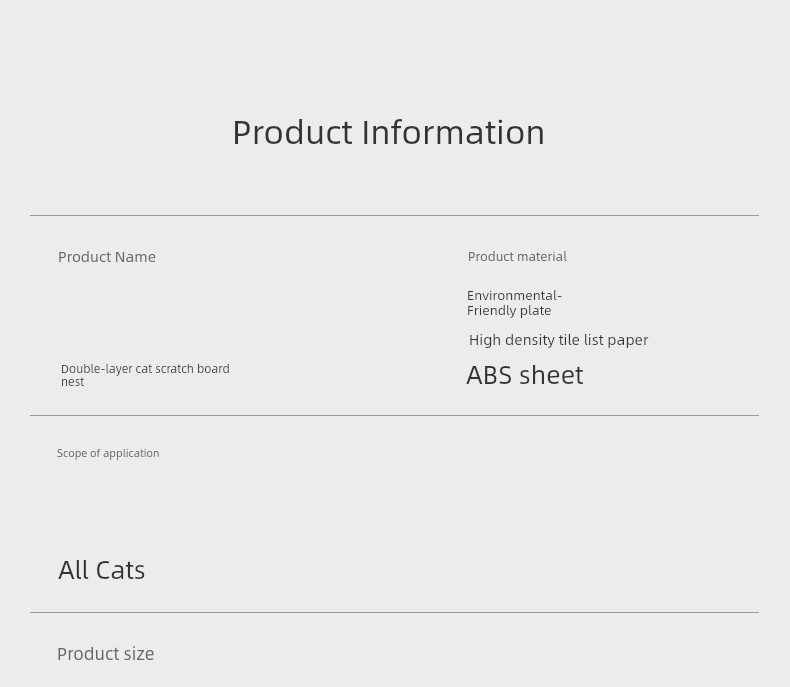
Task: Select the Environmental-Friendly plate text
Action: tap(514, 303)
